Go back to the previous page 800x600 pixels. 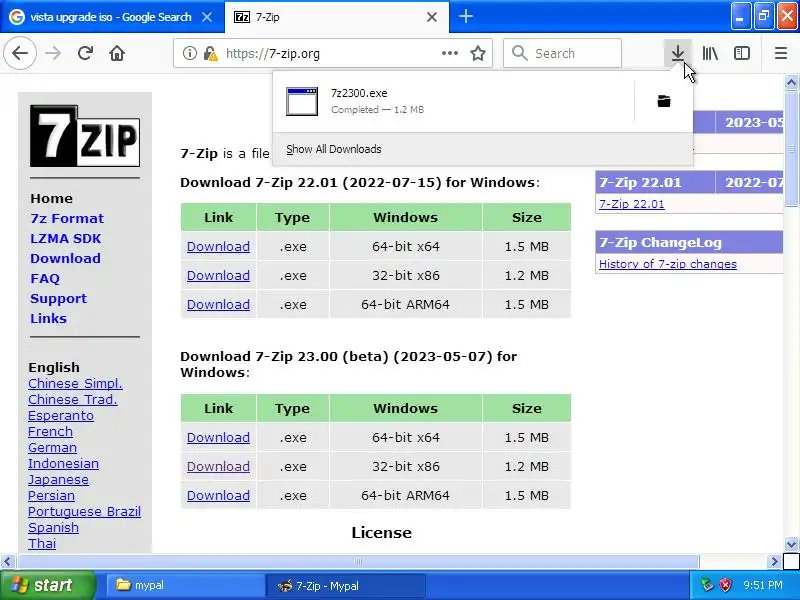[20, 53]
